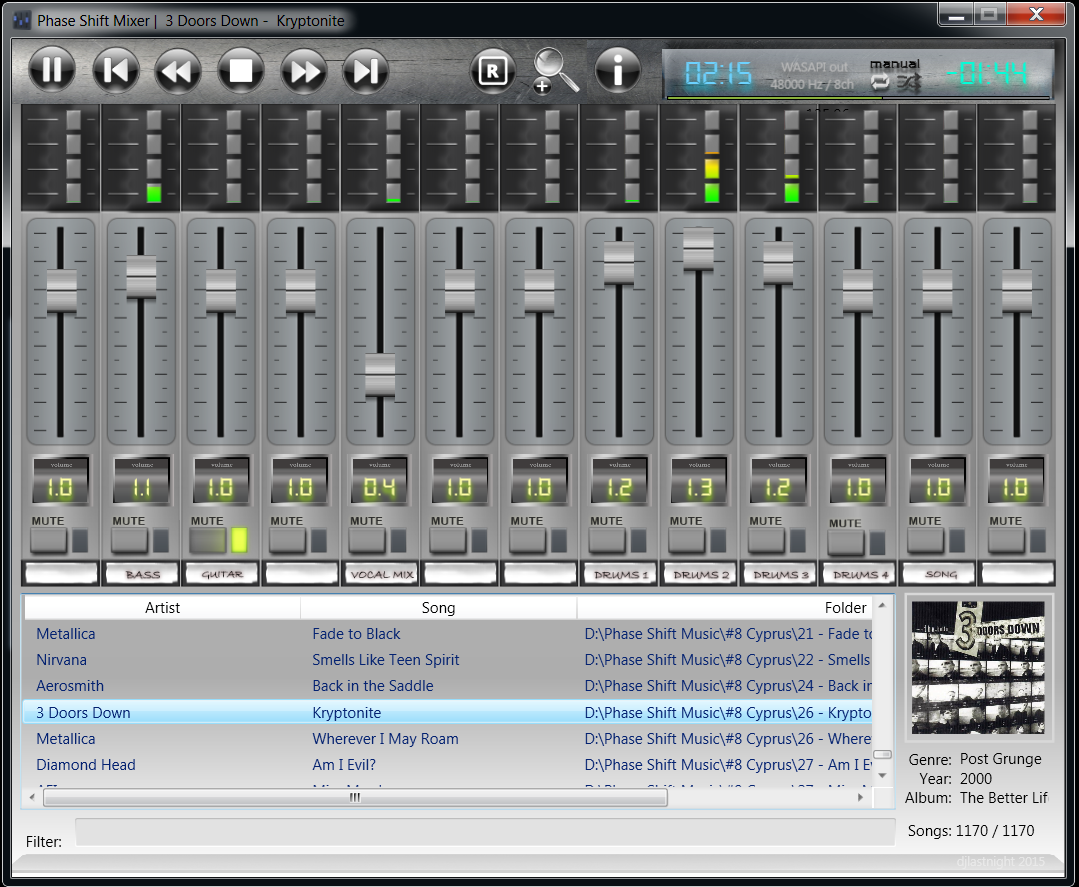Click the Album: The Better Life text

coord(976,798)
